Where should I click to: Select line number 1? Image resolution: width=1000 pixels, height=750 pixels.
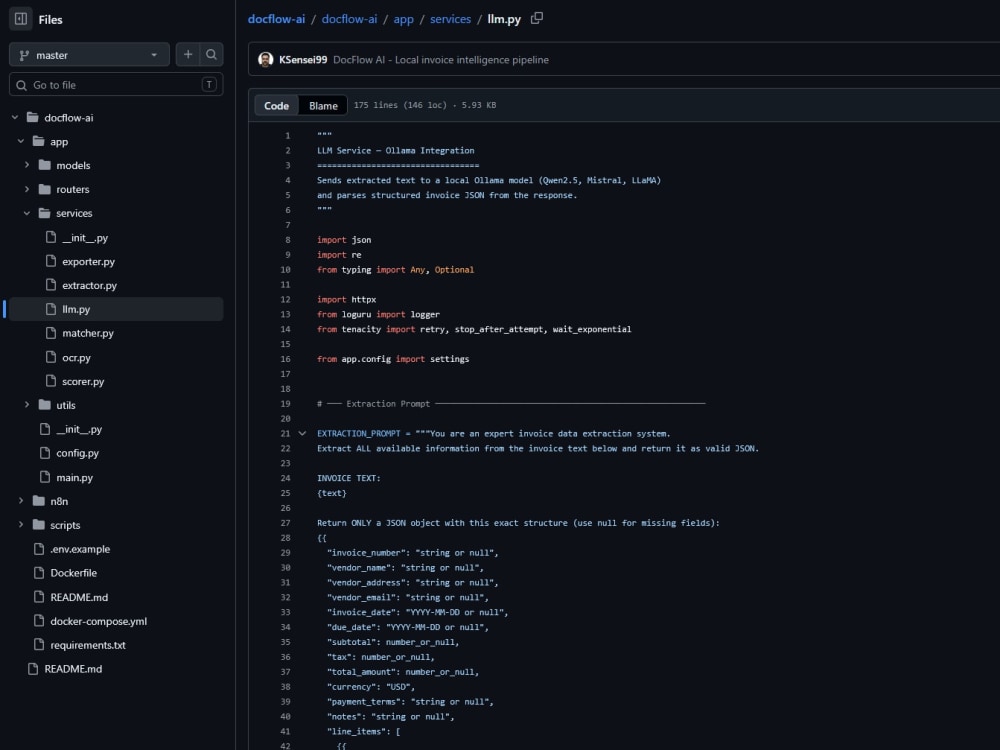pyautogui.click(x=288, y=136)
